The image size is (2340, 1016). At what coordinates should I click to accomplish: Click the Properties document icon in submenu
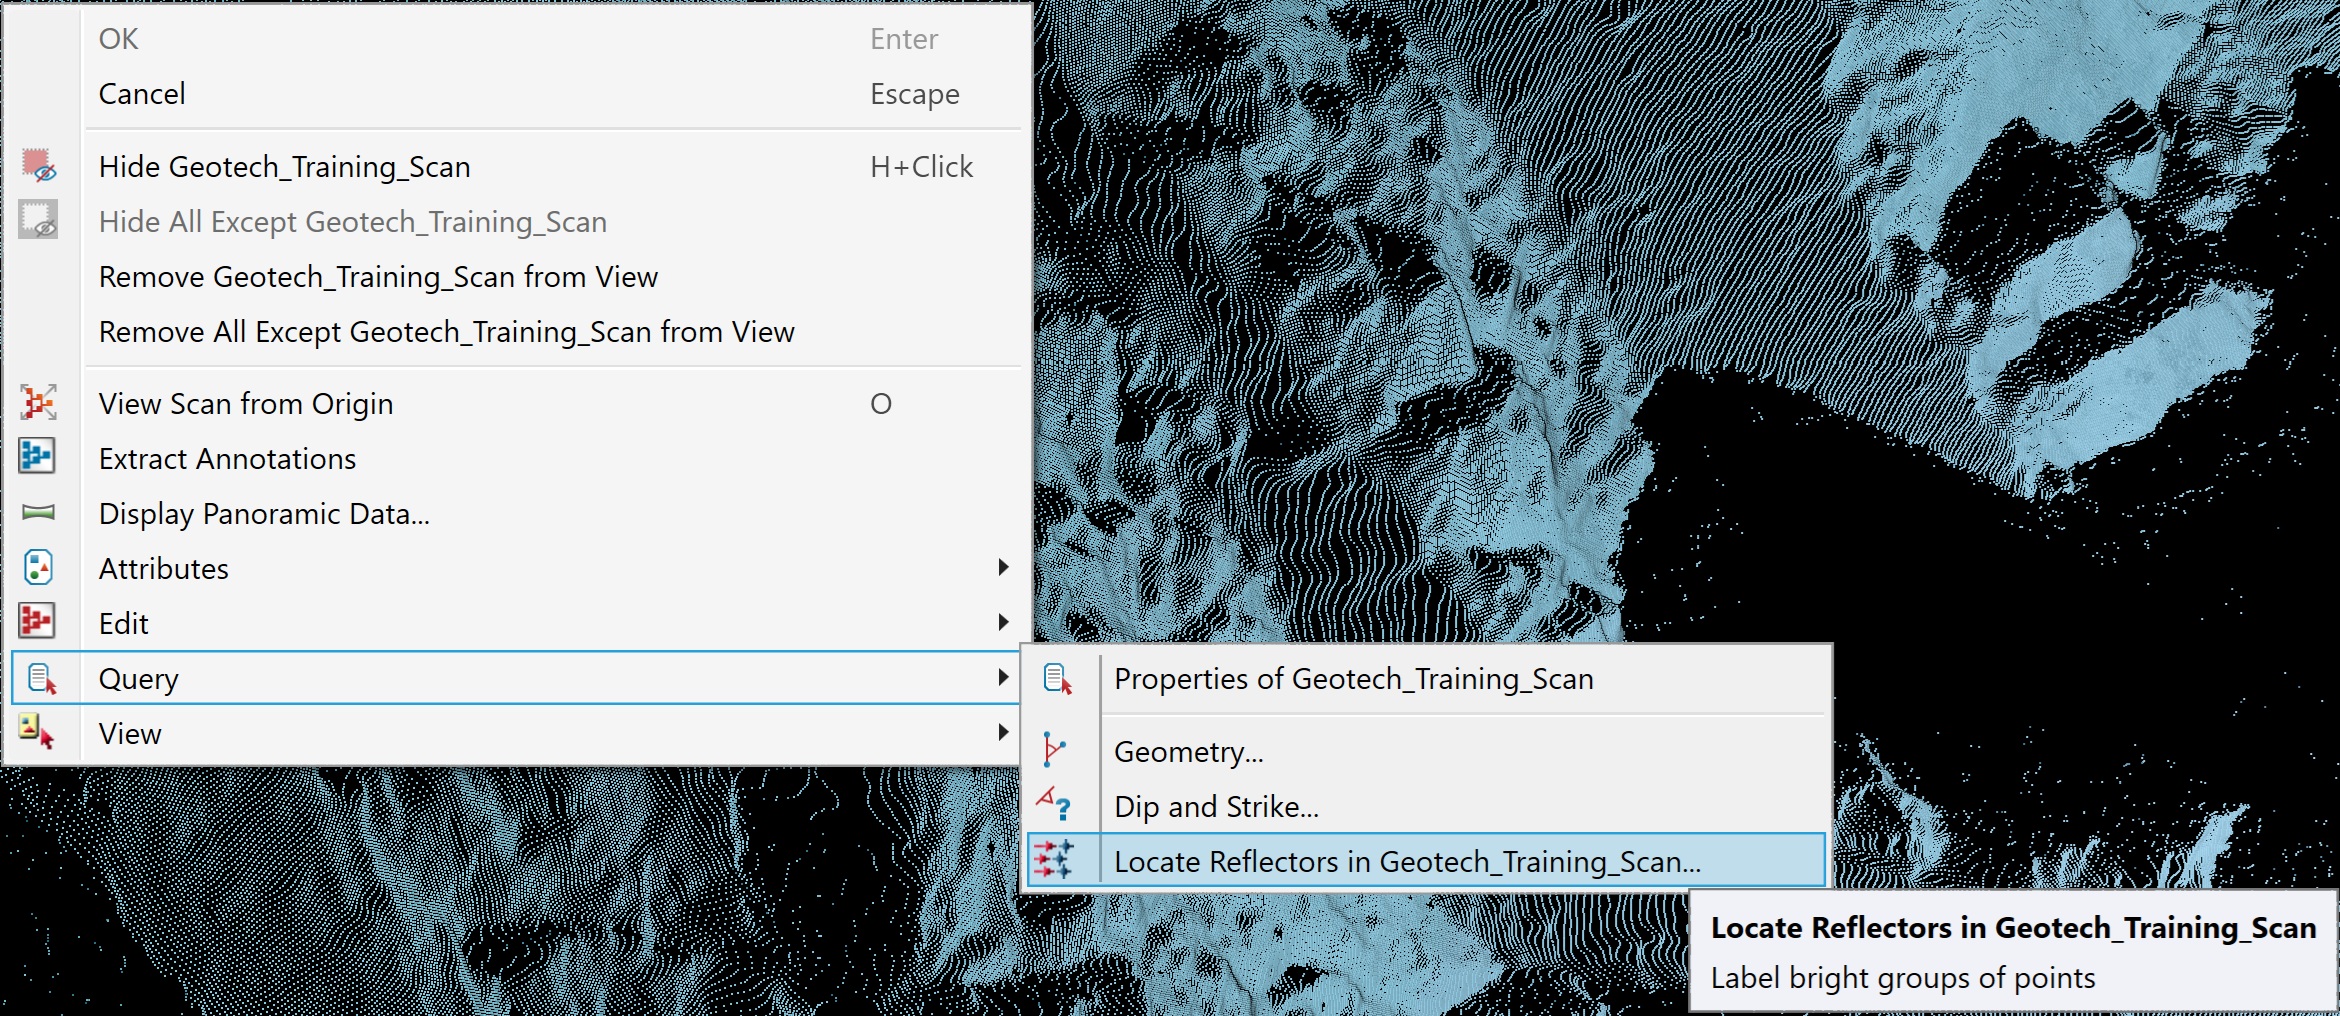(1057, 679)
